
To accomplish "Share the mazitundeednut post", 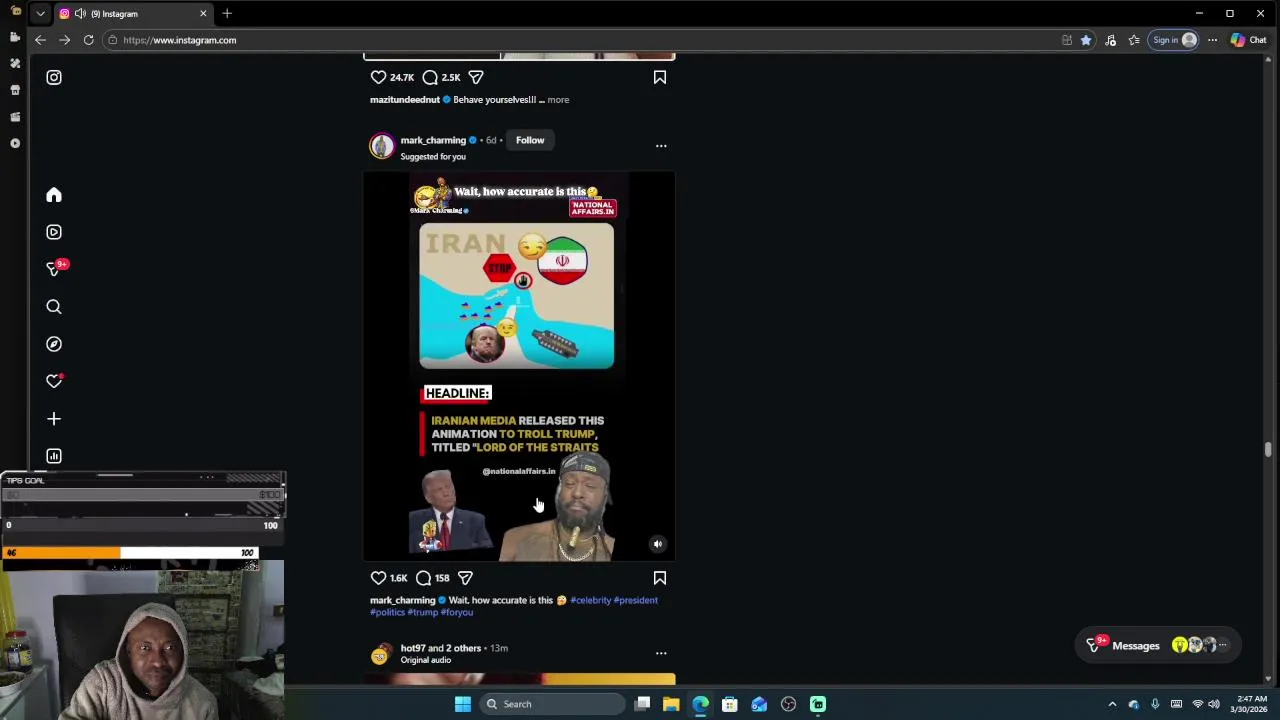I will 476,77.
